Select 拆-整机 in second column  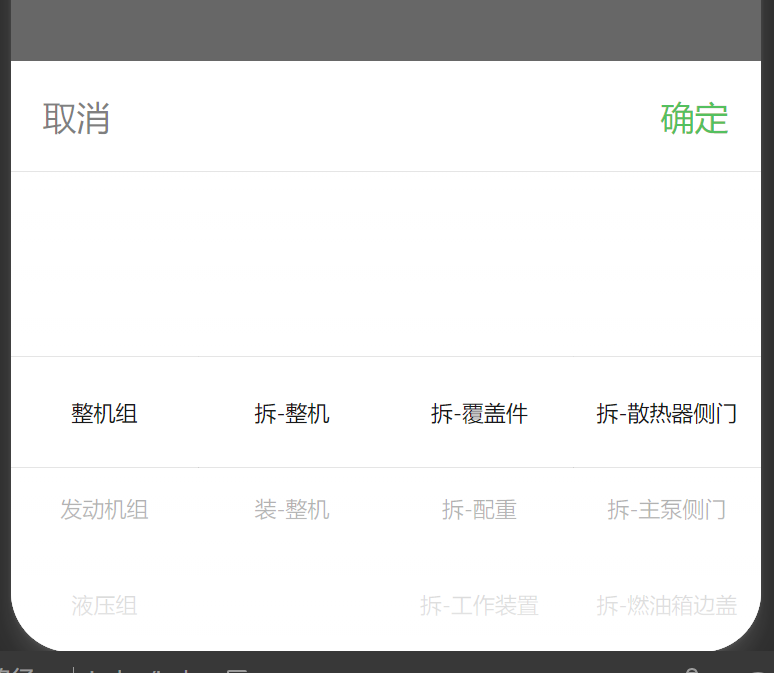click(x=292, y=413)
